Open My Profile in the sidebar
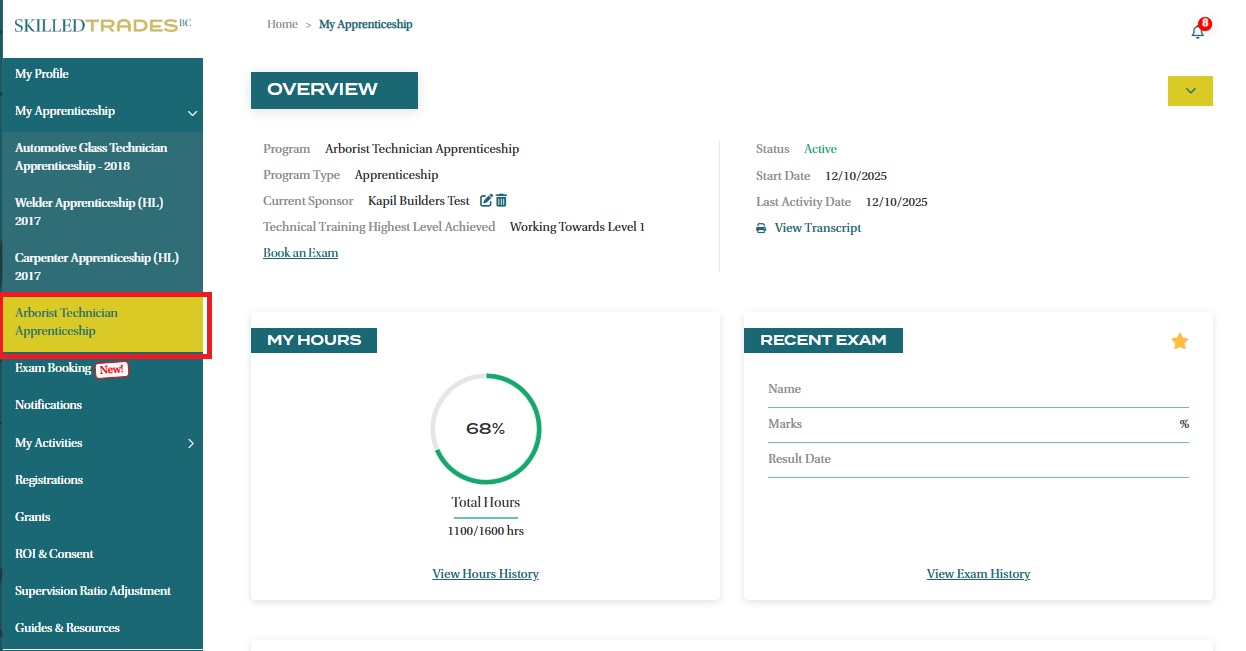 tap(42, 74)
